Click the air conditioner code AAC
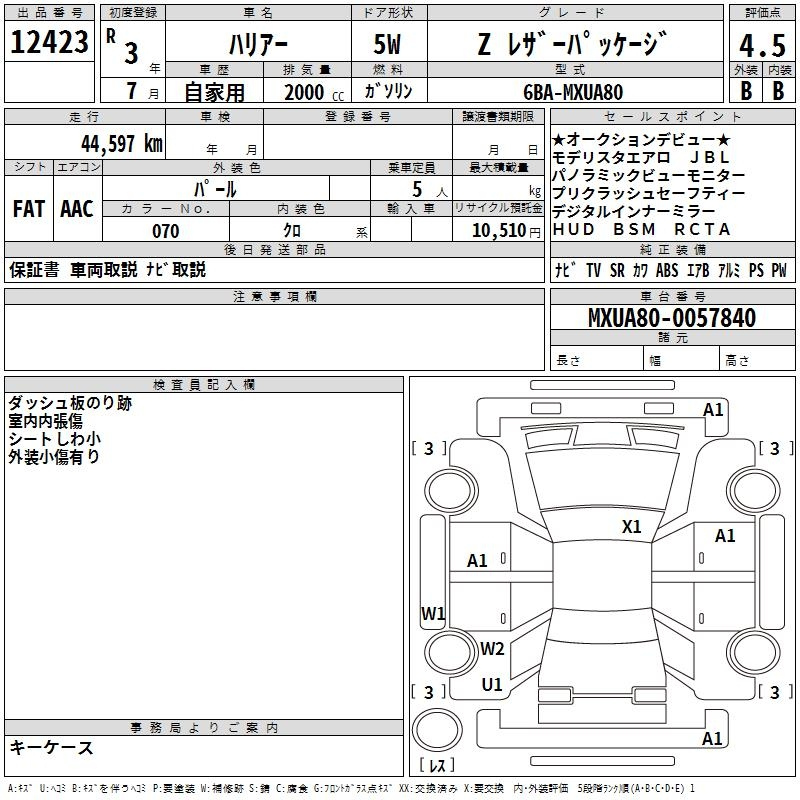 tap(77, 209)
